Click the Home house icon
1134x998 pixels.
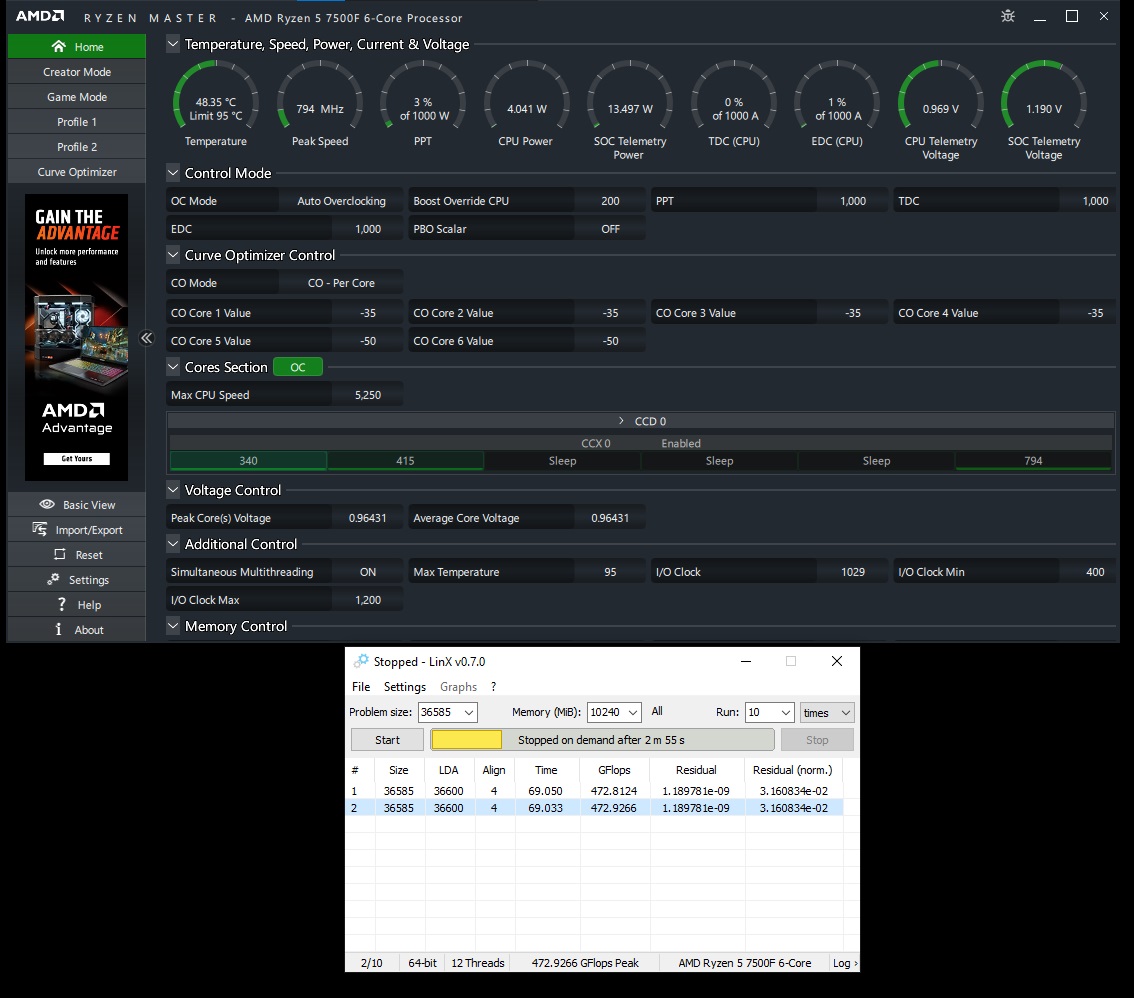pyautogui.click(x=59, y=46)
